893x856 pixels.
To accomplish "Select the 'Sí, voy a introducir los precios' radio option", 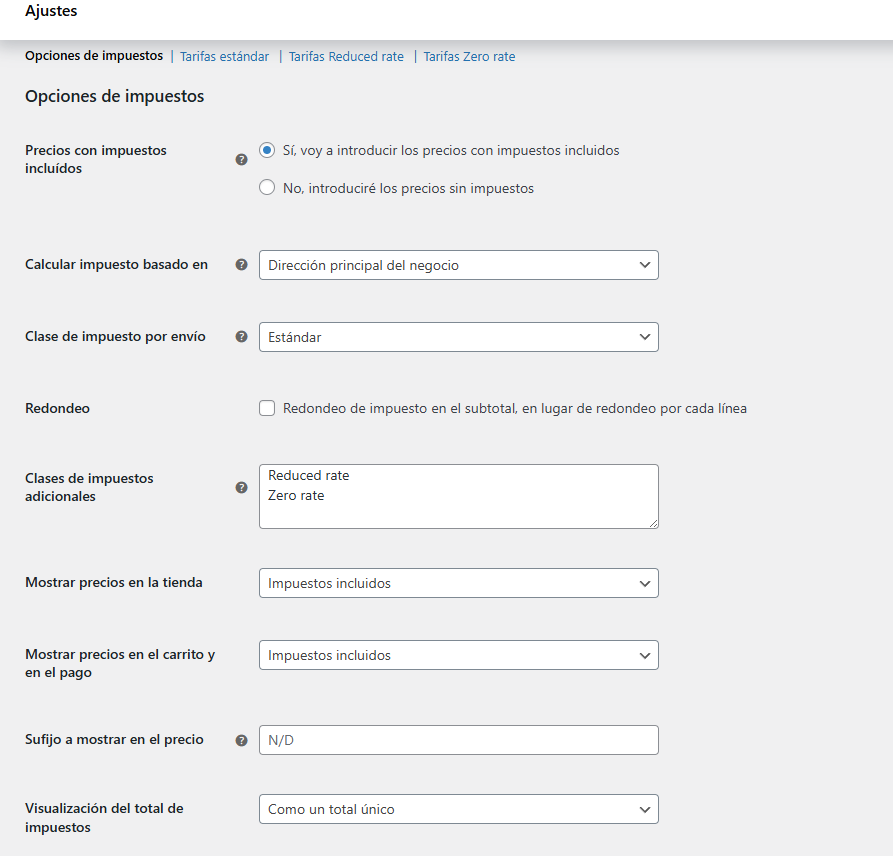I will [267, 151].
